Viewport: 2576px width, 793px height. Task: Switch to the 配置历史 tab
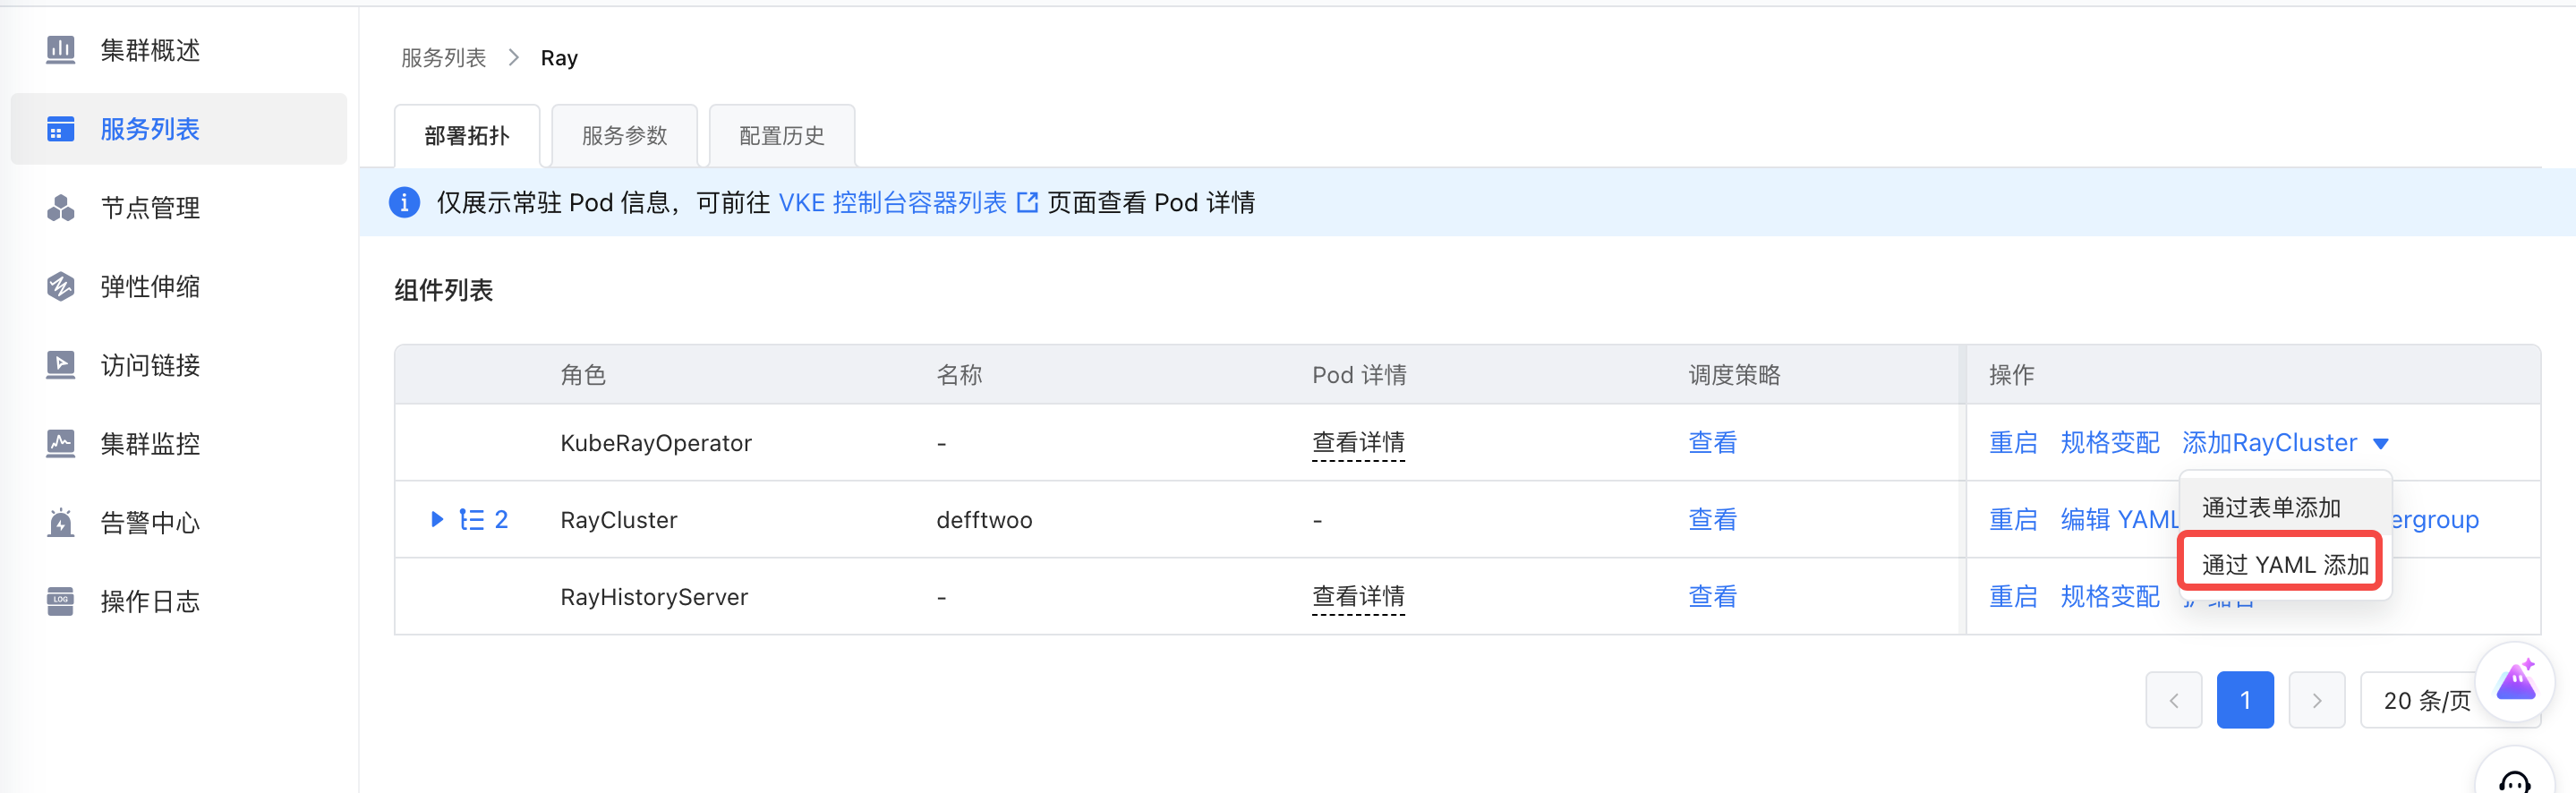pyautogui.click(x=781, y=136)
